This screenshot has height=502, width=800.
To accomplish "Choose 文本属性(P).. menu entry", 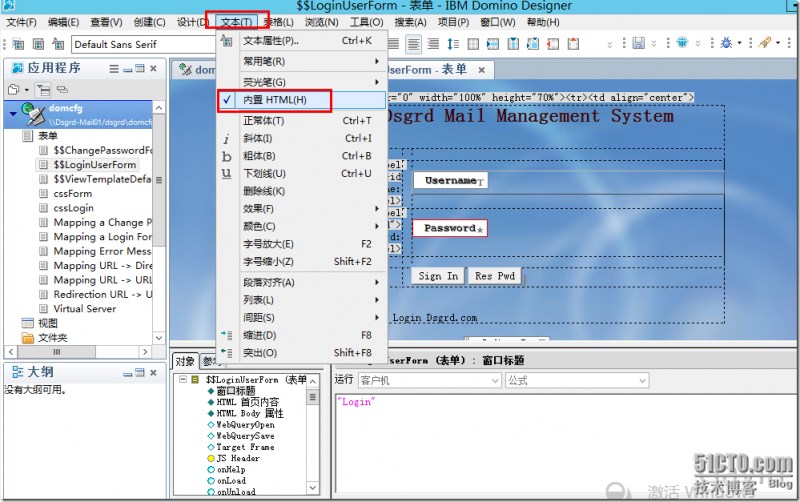I will [x=302, y=41].
